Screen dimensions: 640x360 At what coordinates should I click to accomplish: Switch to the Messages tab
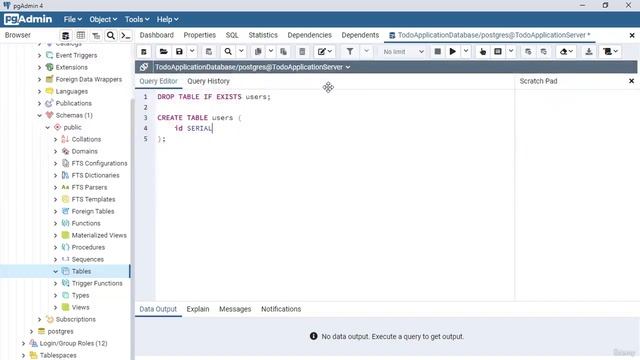click(x=235, y=309)
